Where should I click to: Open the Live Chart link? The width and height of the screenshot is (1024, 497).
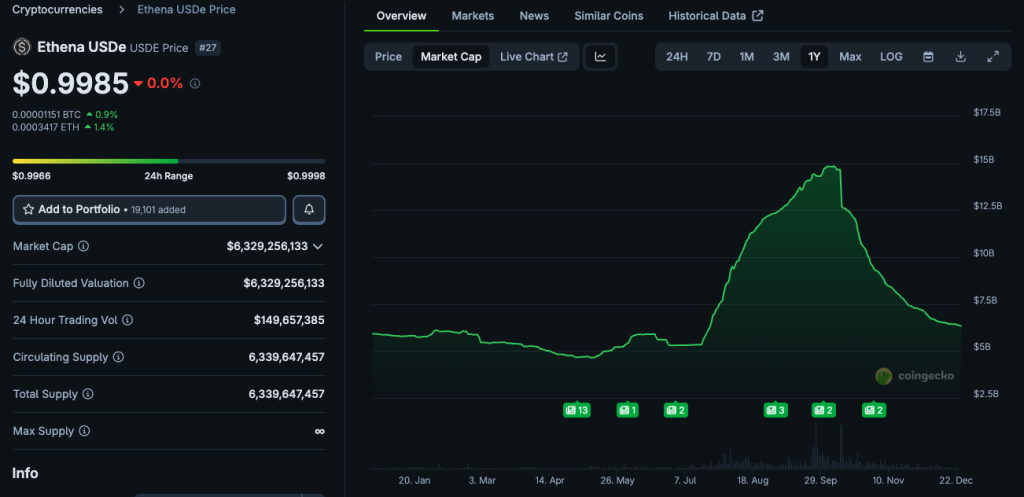(x=533, y=57)
